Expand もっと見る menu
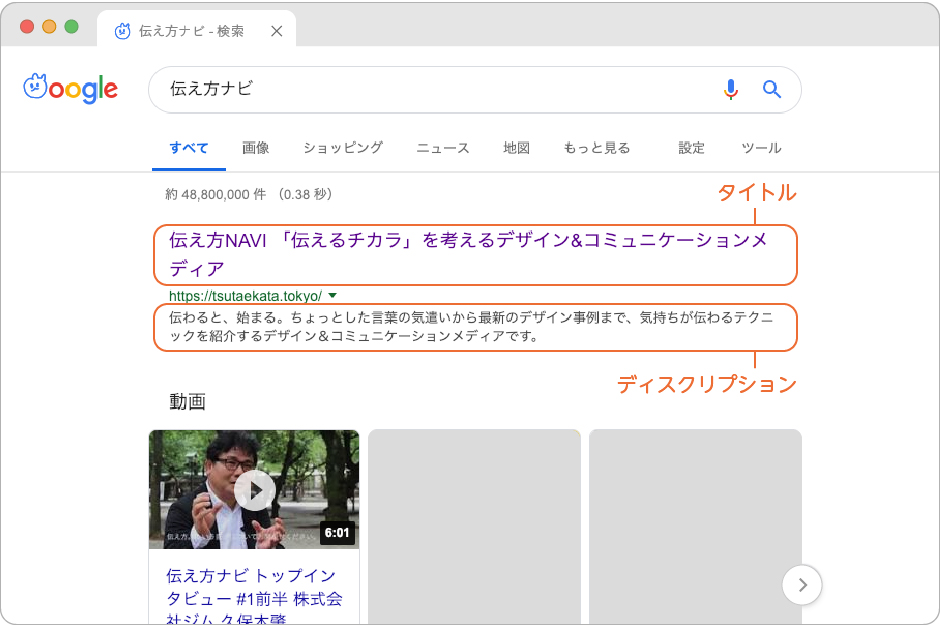940x627 pixels. (x=597, y=147)
